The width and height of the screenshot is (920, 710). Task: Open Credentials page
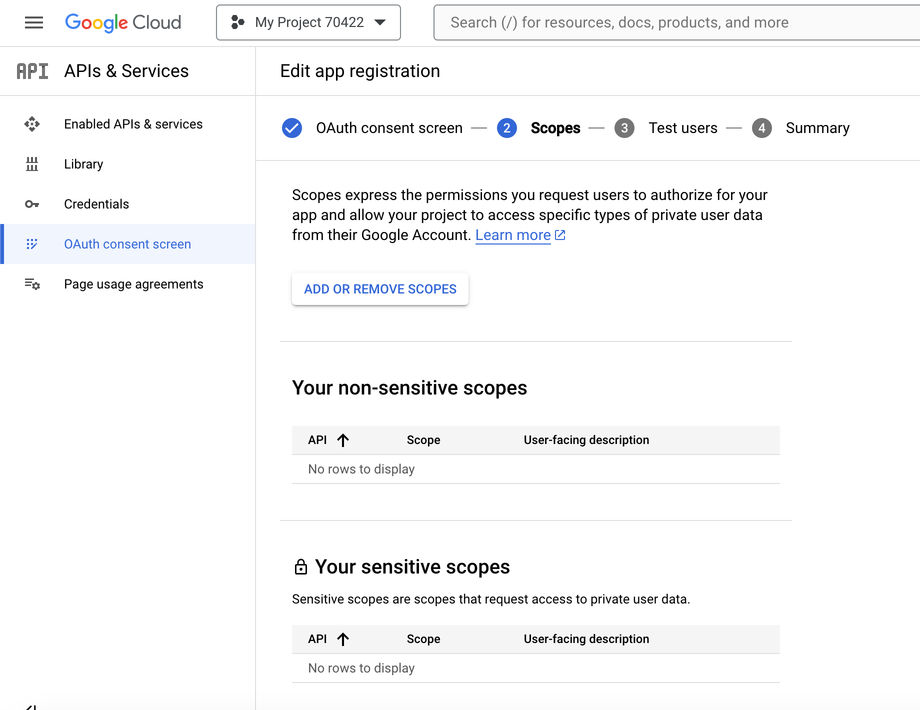96,204
